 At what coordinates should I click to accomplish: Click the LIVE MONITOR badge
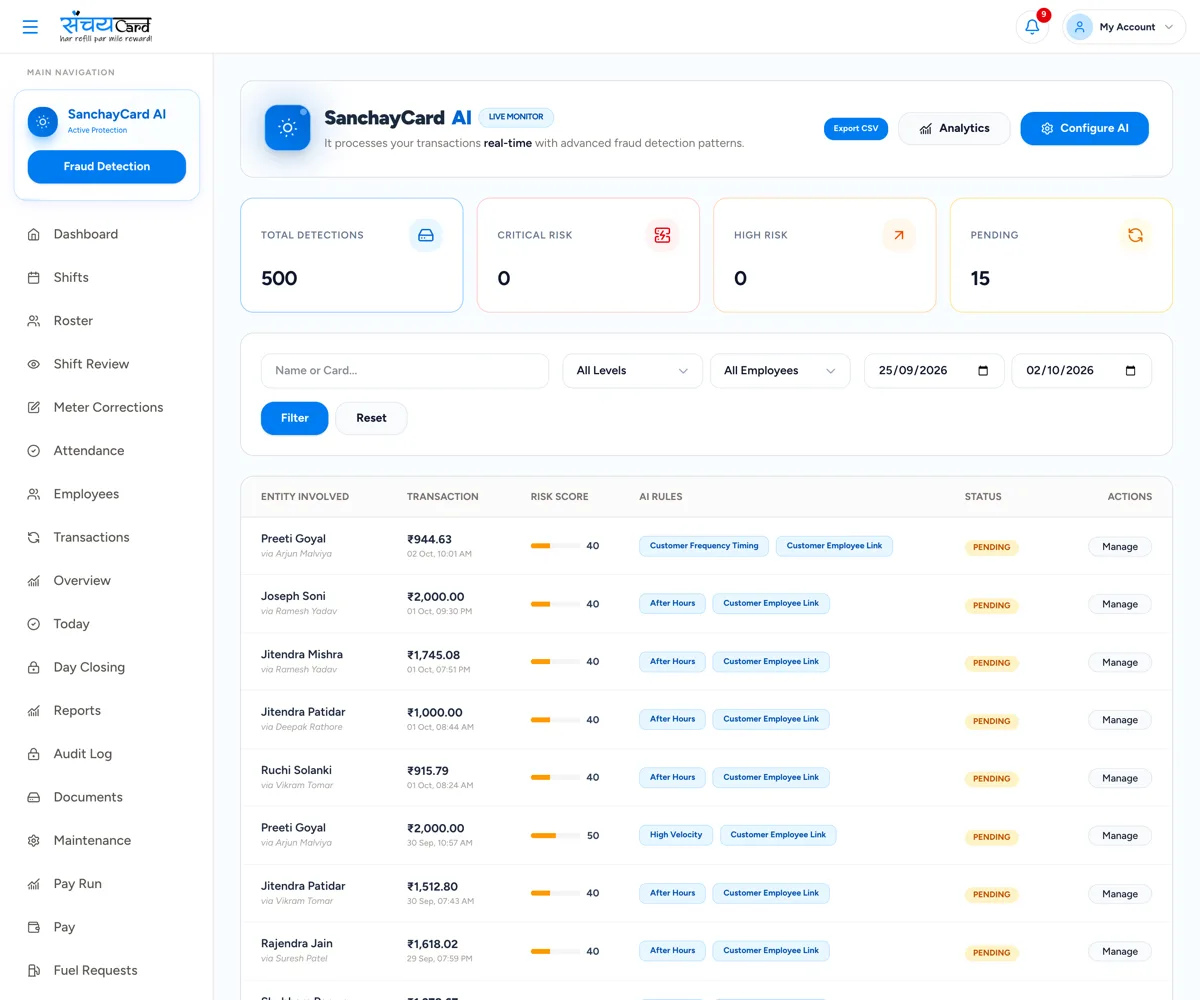click(516, 117)
